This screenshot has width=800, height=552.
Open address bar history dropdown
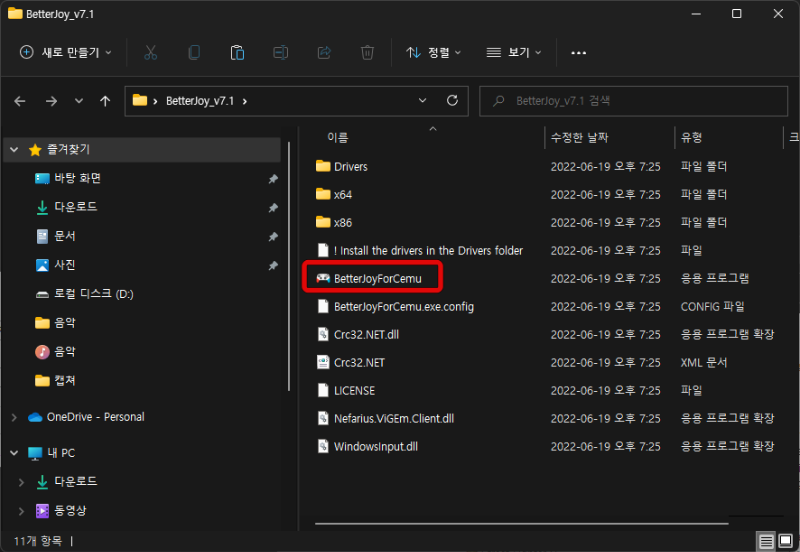tap(422, 101)
